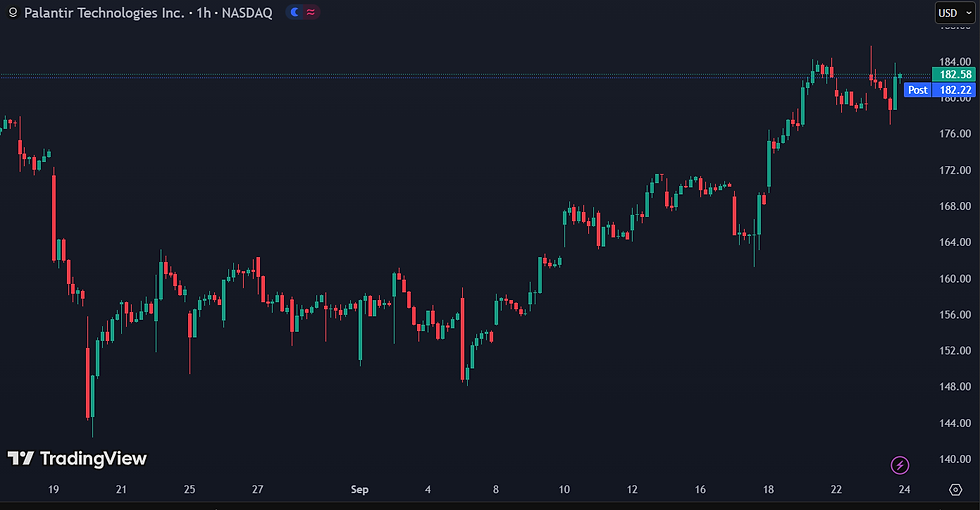Click the purple lightning bolt icon

tap(899, 465)
